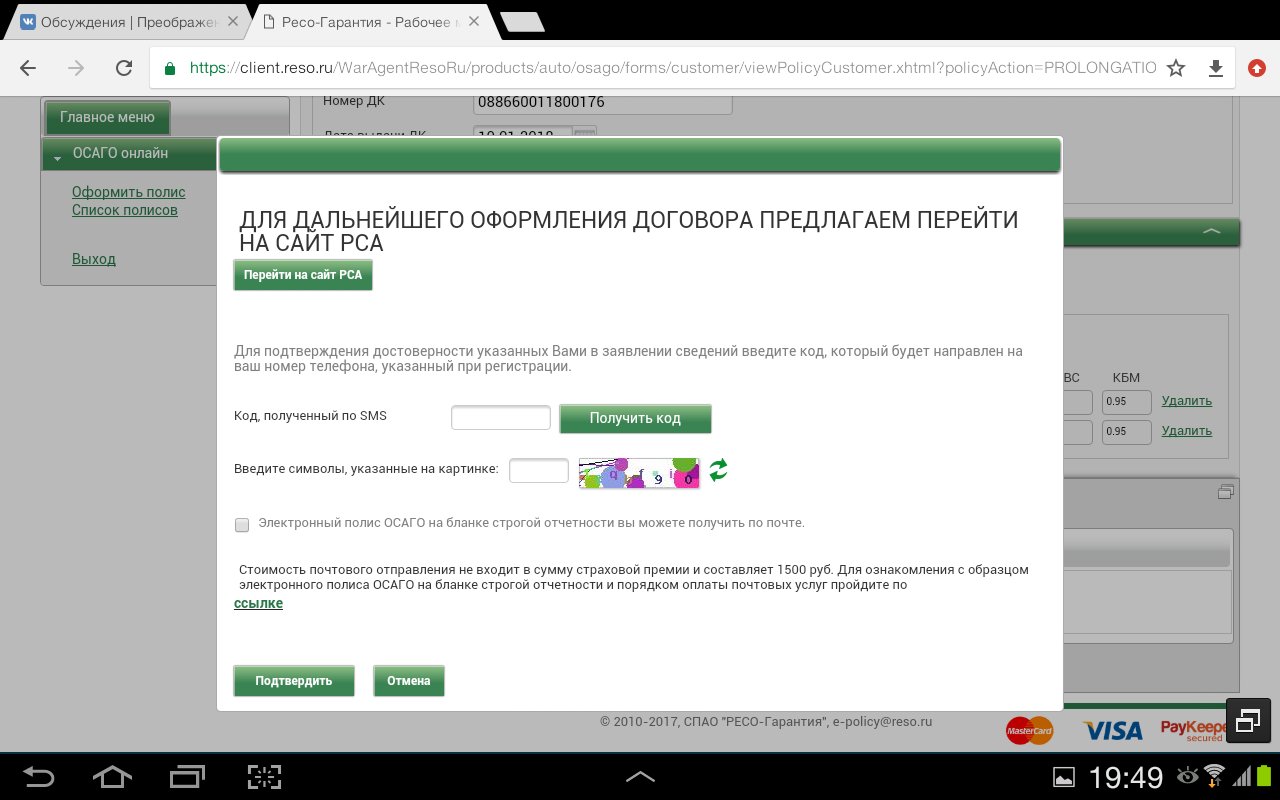
Task: Click Перейти на сайт РСА button
Action: (303, 275)
